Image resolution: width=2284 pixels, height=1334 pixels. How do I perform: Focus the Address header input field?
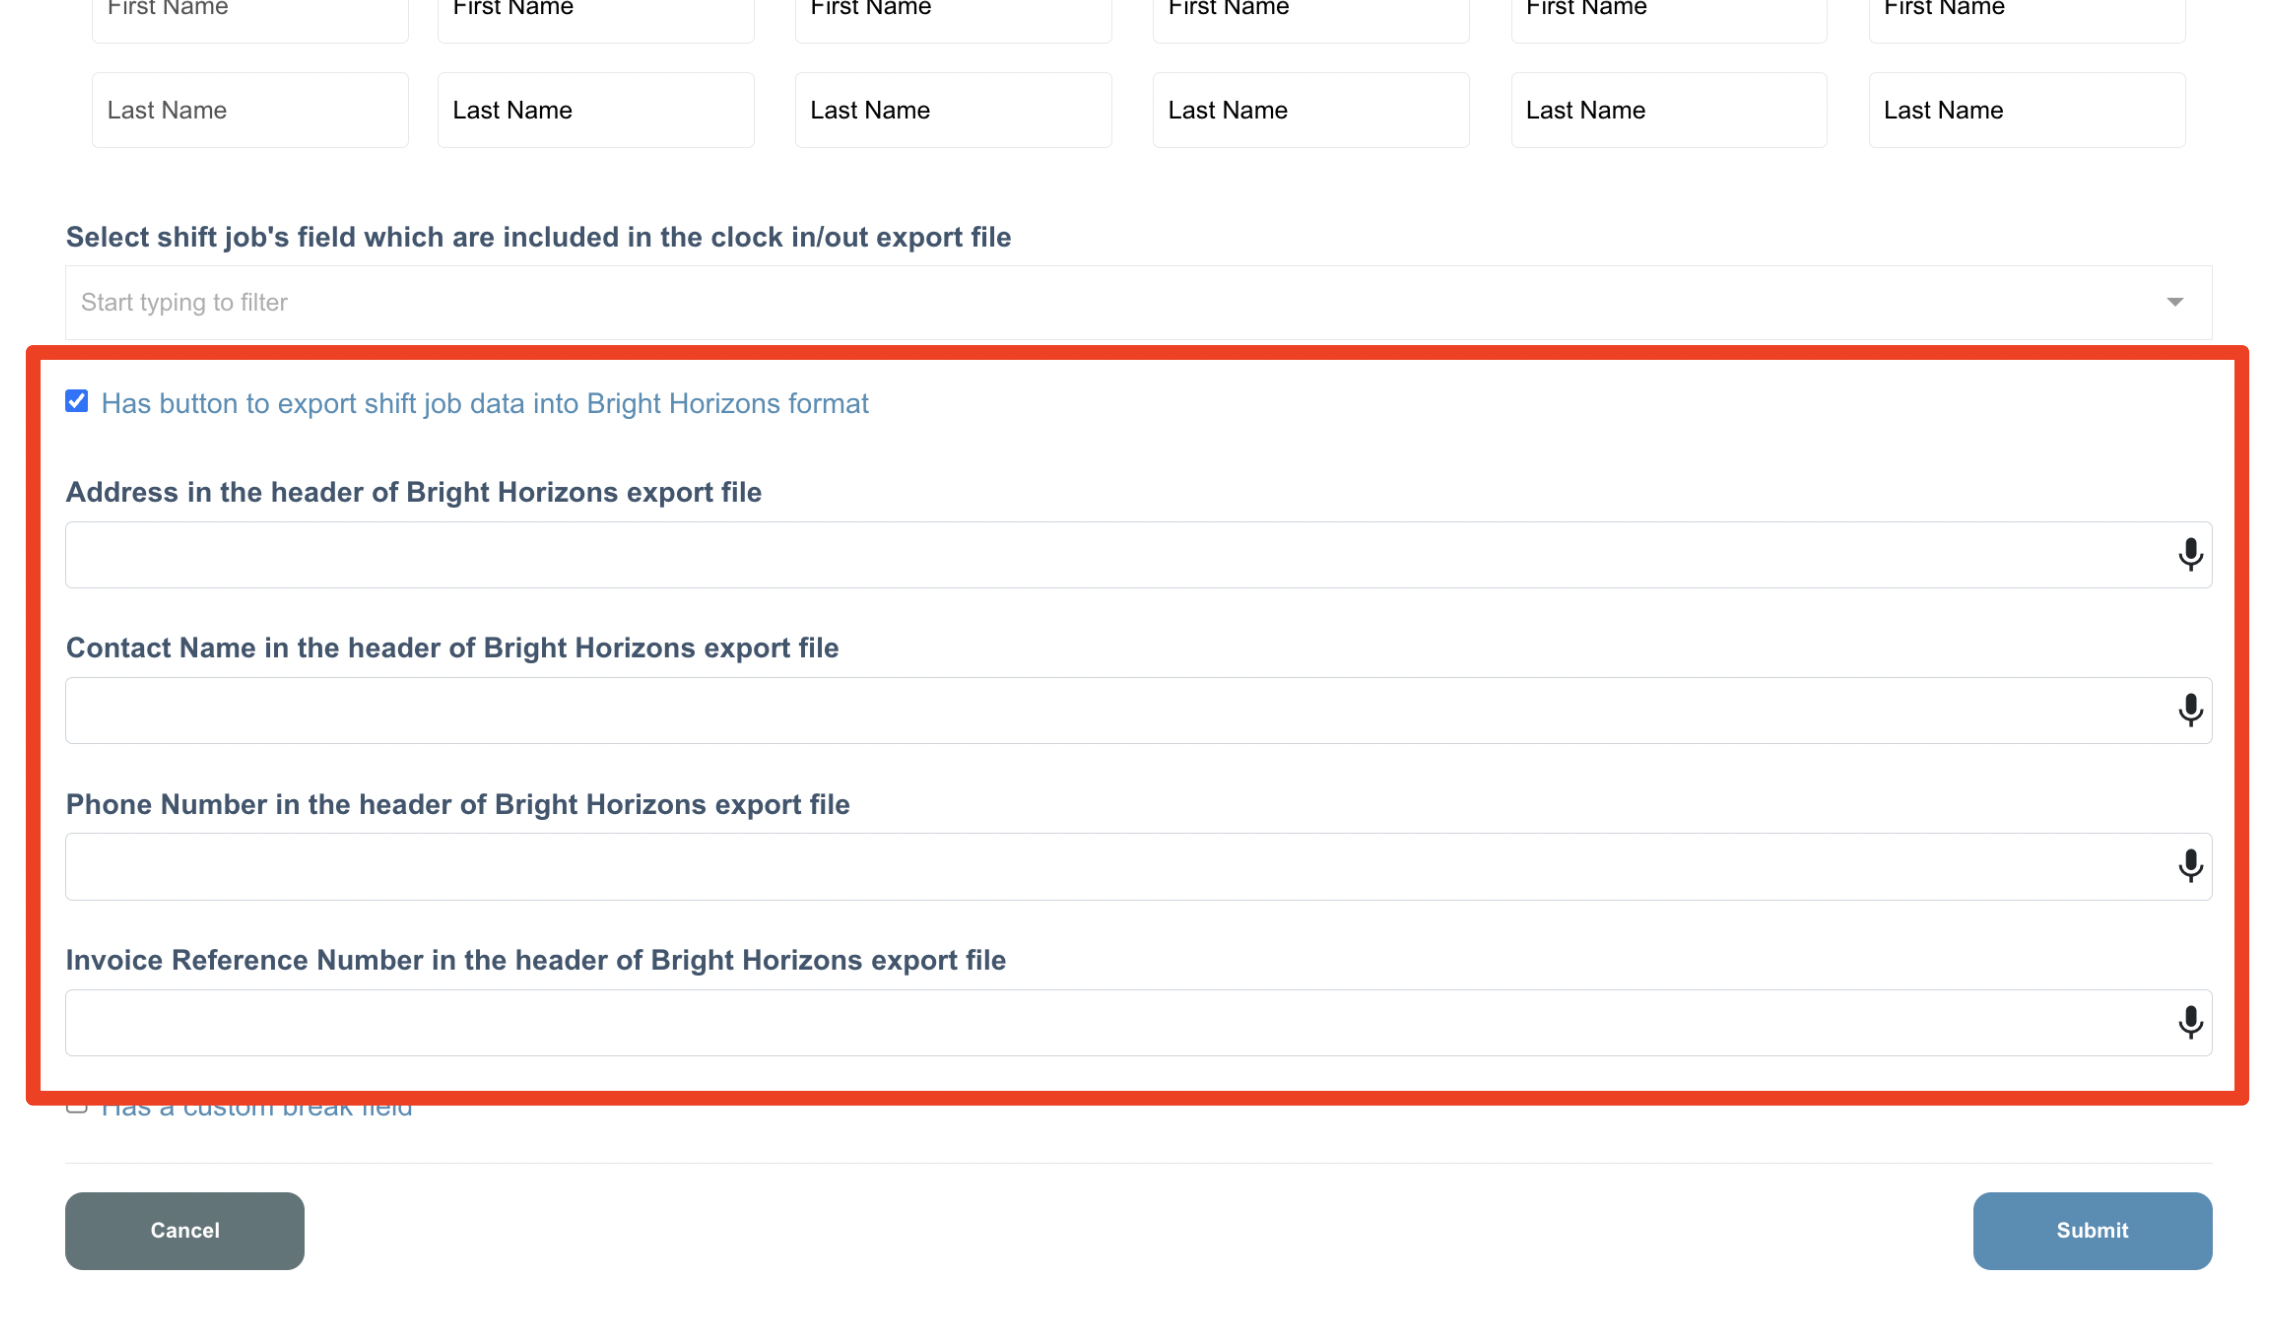1138,555
